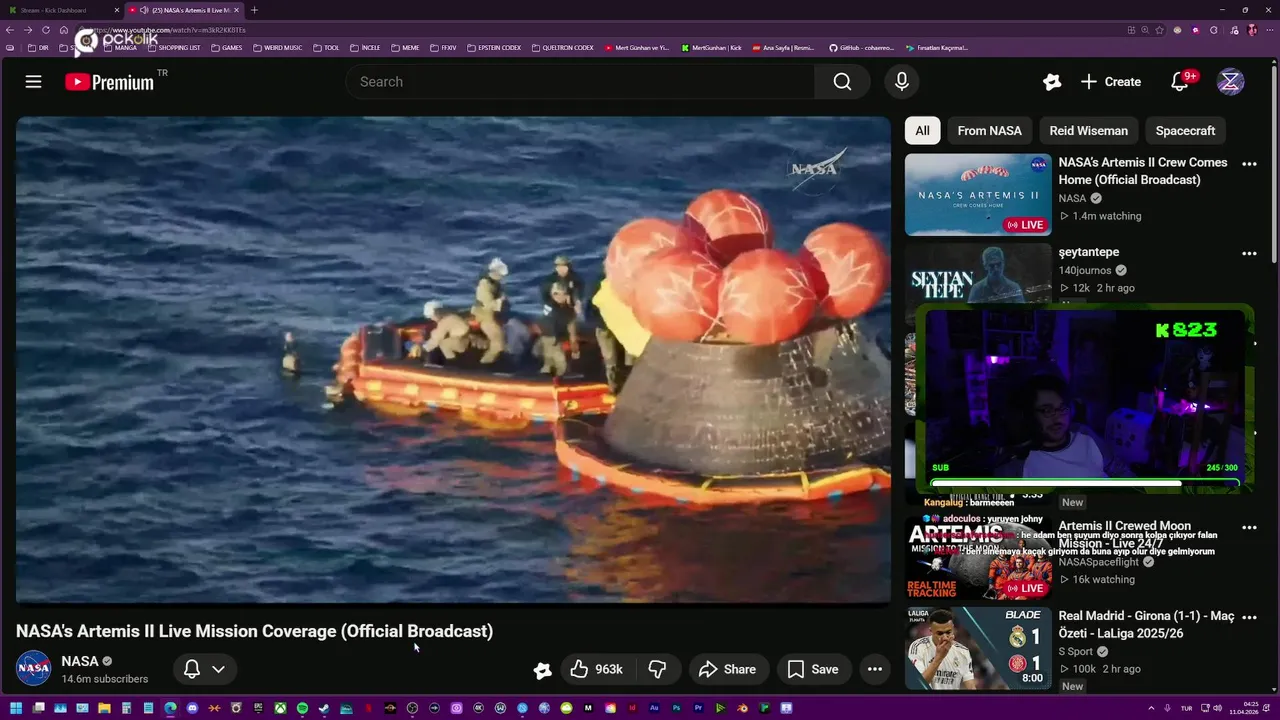Open Artemis II Crew Comes Home thumbnail
This screenshot has width=1280, height=720.
click(x=978, y=194)
